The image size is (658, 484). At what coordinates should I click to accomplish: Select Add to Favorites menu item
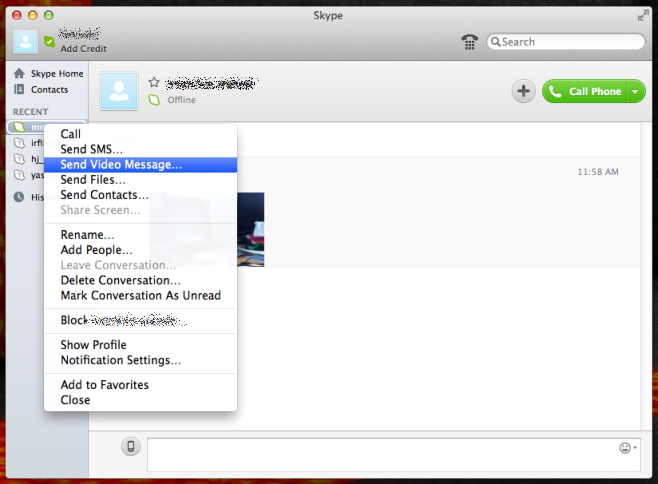[141, 385]
